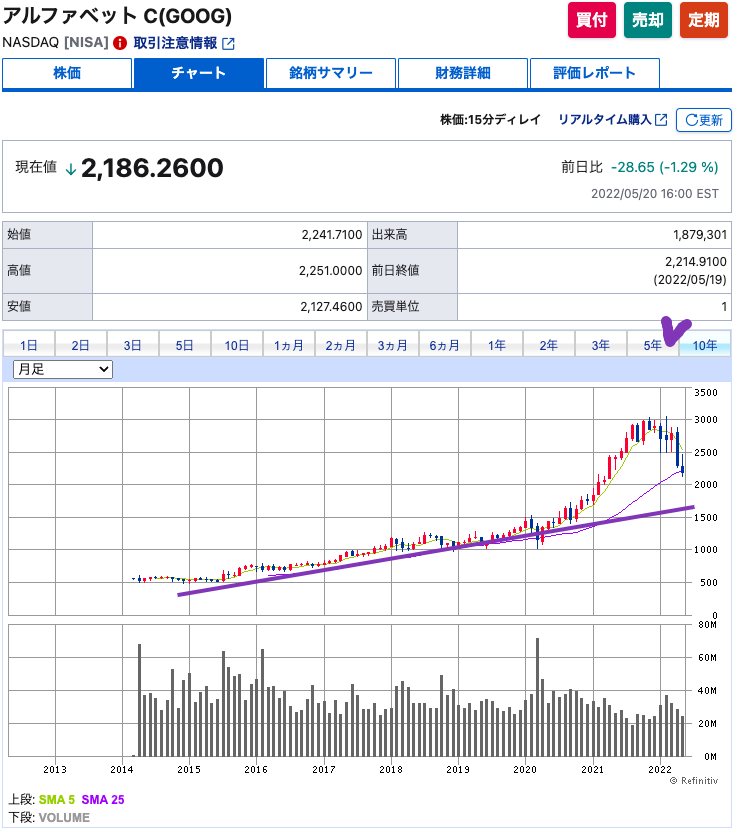738x832 pixels.
Task: Click the SMA 5 legend label
Action: [x=57, y=800]
